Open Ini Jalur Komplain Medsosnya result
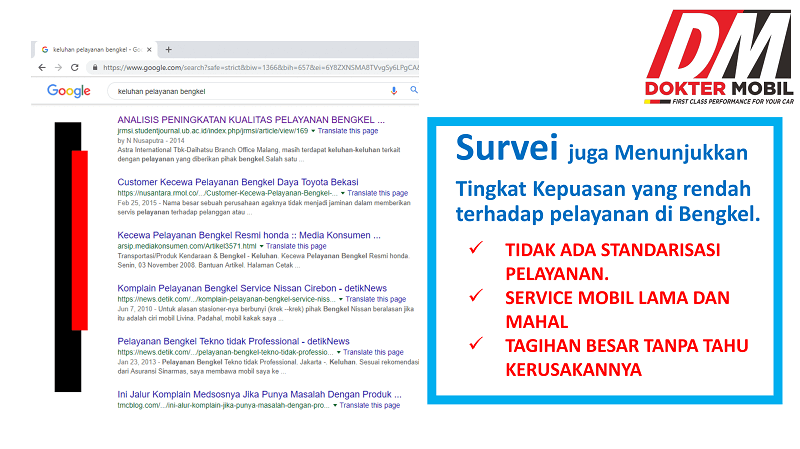This screenshot has height=449, width=800. pyautogui.click(x=259, y=394)
